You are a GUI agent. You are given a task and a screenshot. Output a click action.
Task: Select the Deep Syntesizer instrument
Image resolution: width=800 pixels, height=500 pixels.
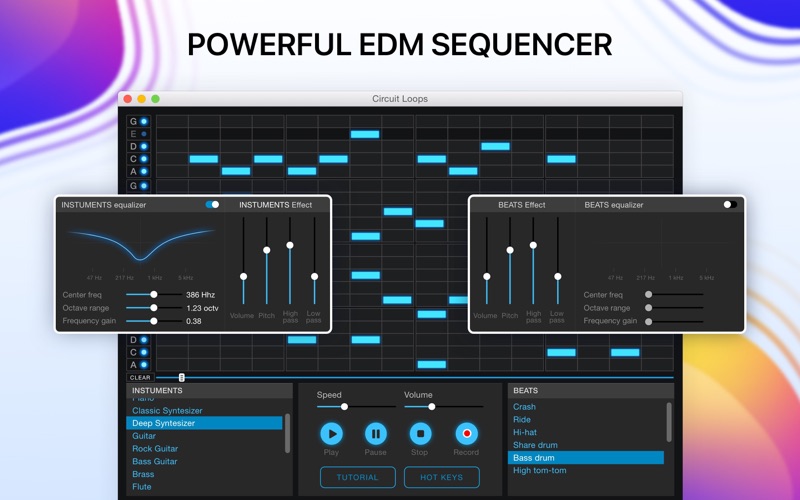pyautogui.click(x=204, y=423)
